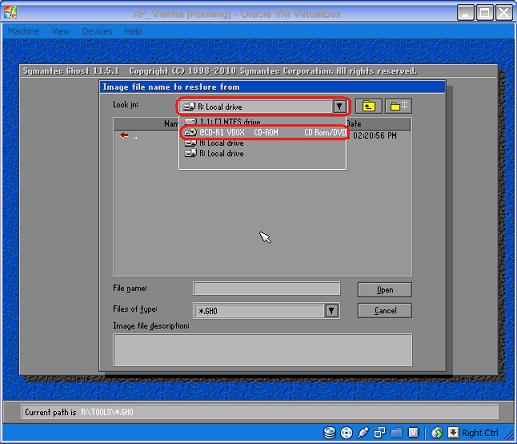This screenshot has height=444, width=517.
Task: Click the CD-ROM icon beside @CD-R1
Action: point(191,132)
